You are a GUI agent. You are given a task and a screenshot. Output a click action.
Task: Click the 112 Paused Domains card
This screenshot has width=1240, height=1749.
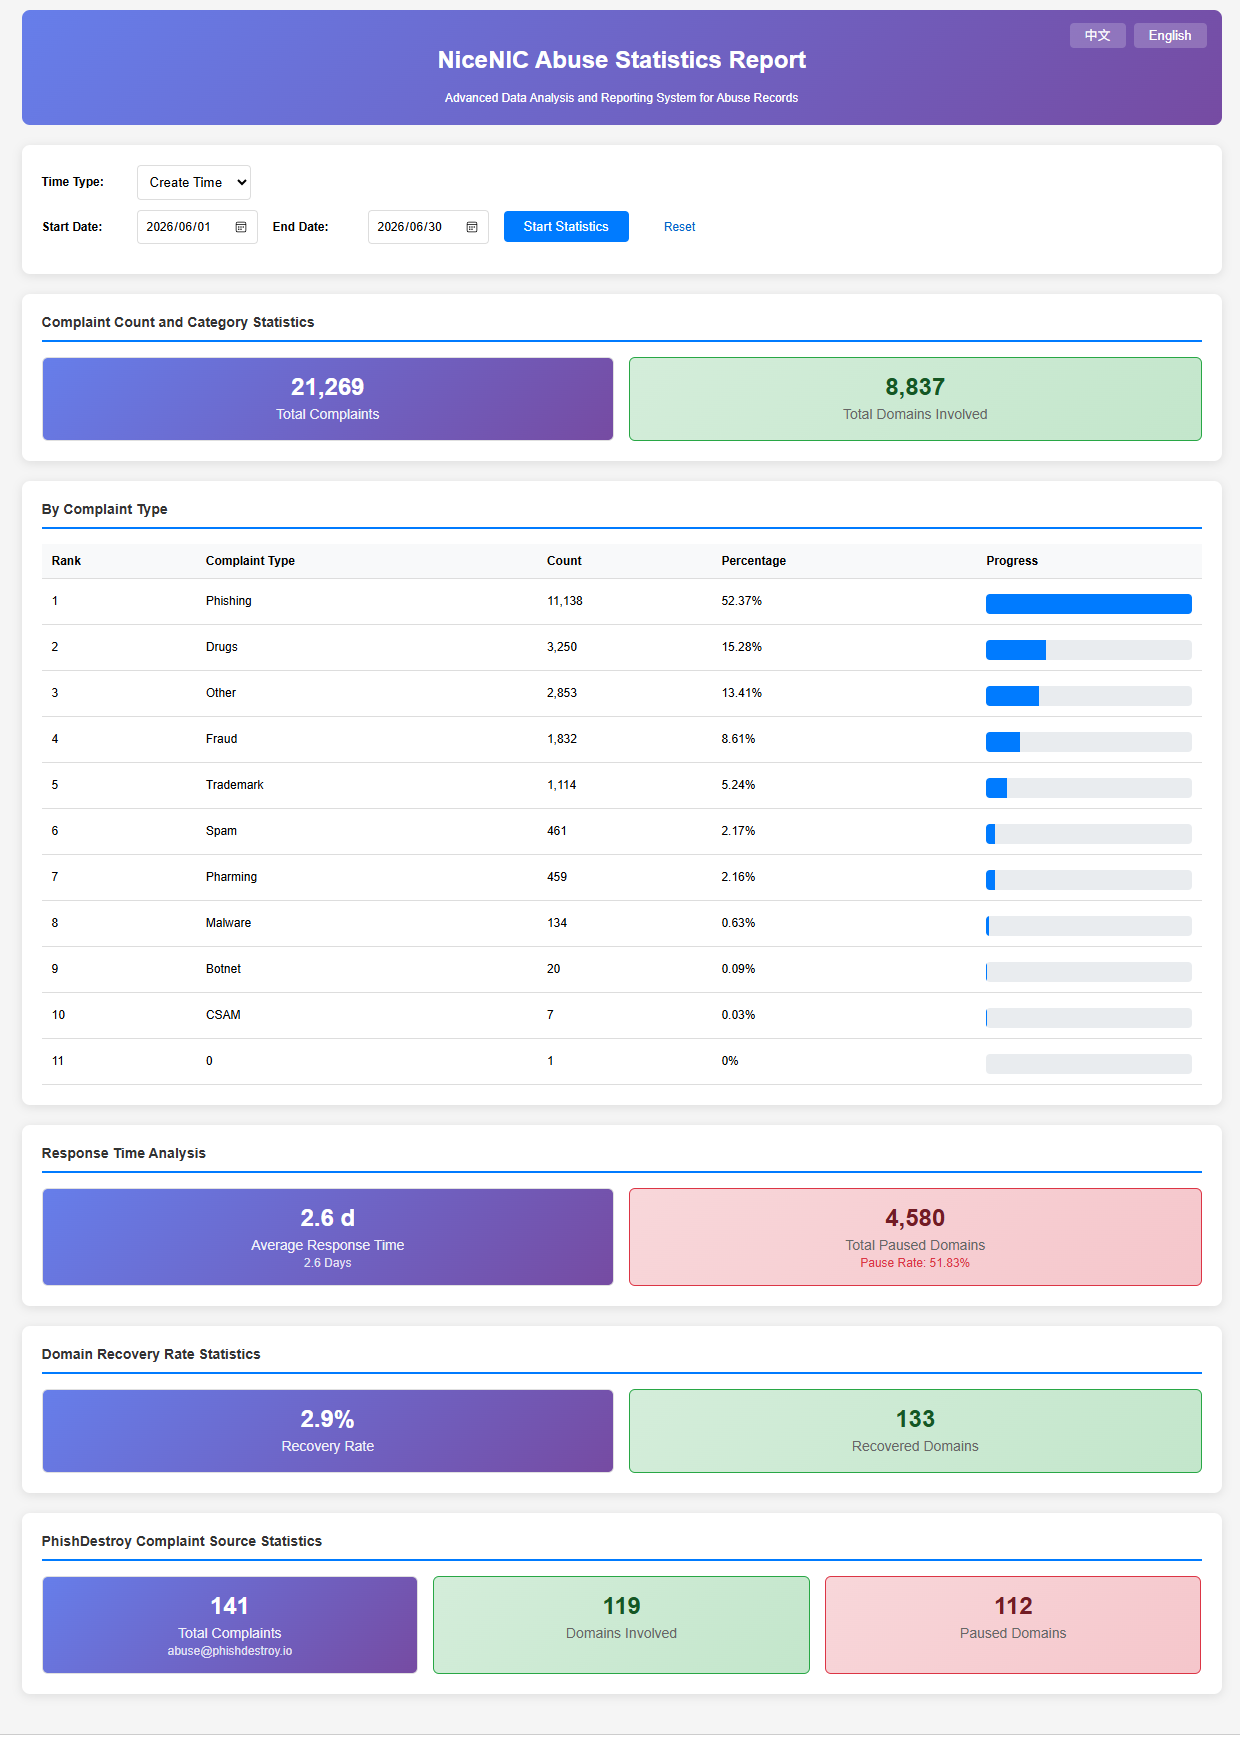(1013, 1625)
